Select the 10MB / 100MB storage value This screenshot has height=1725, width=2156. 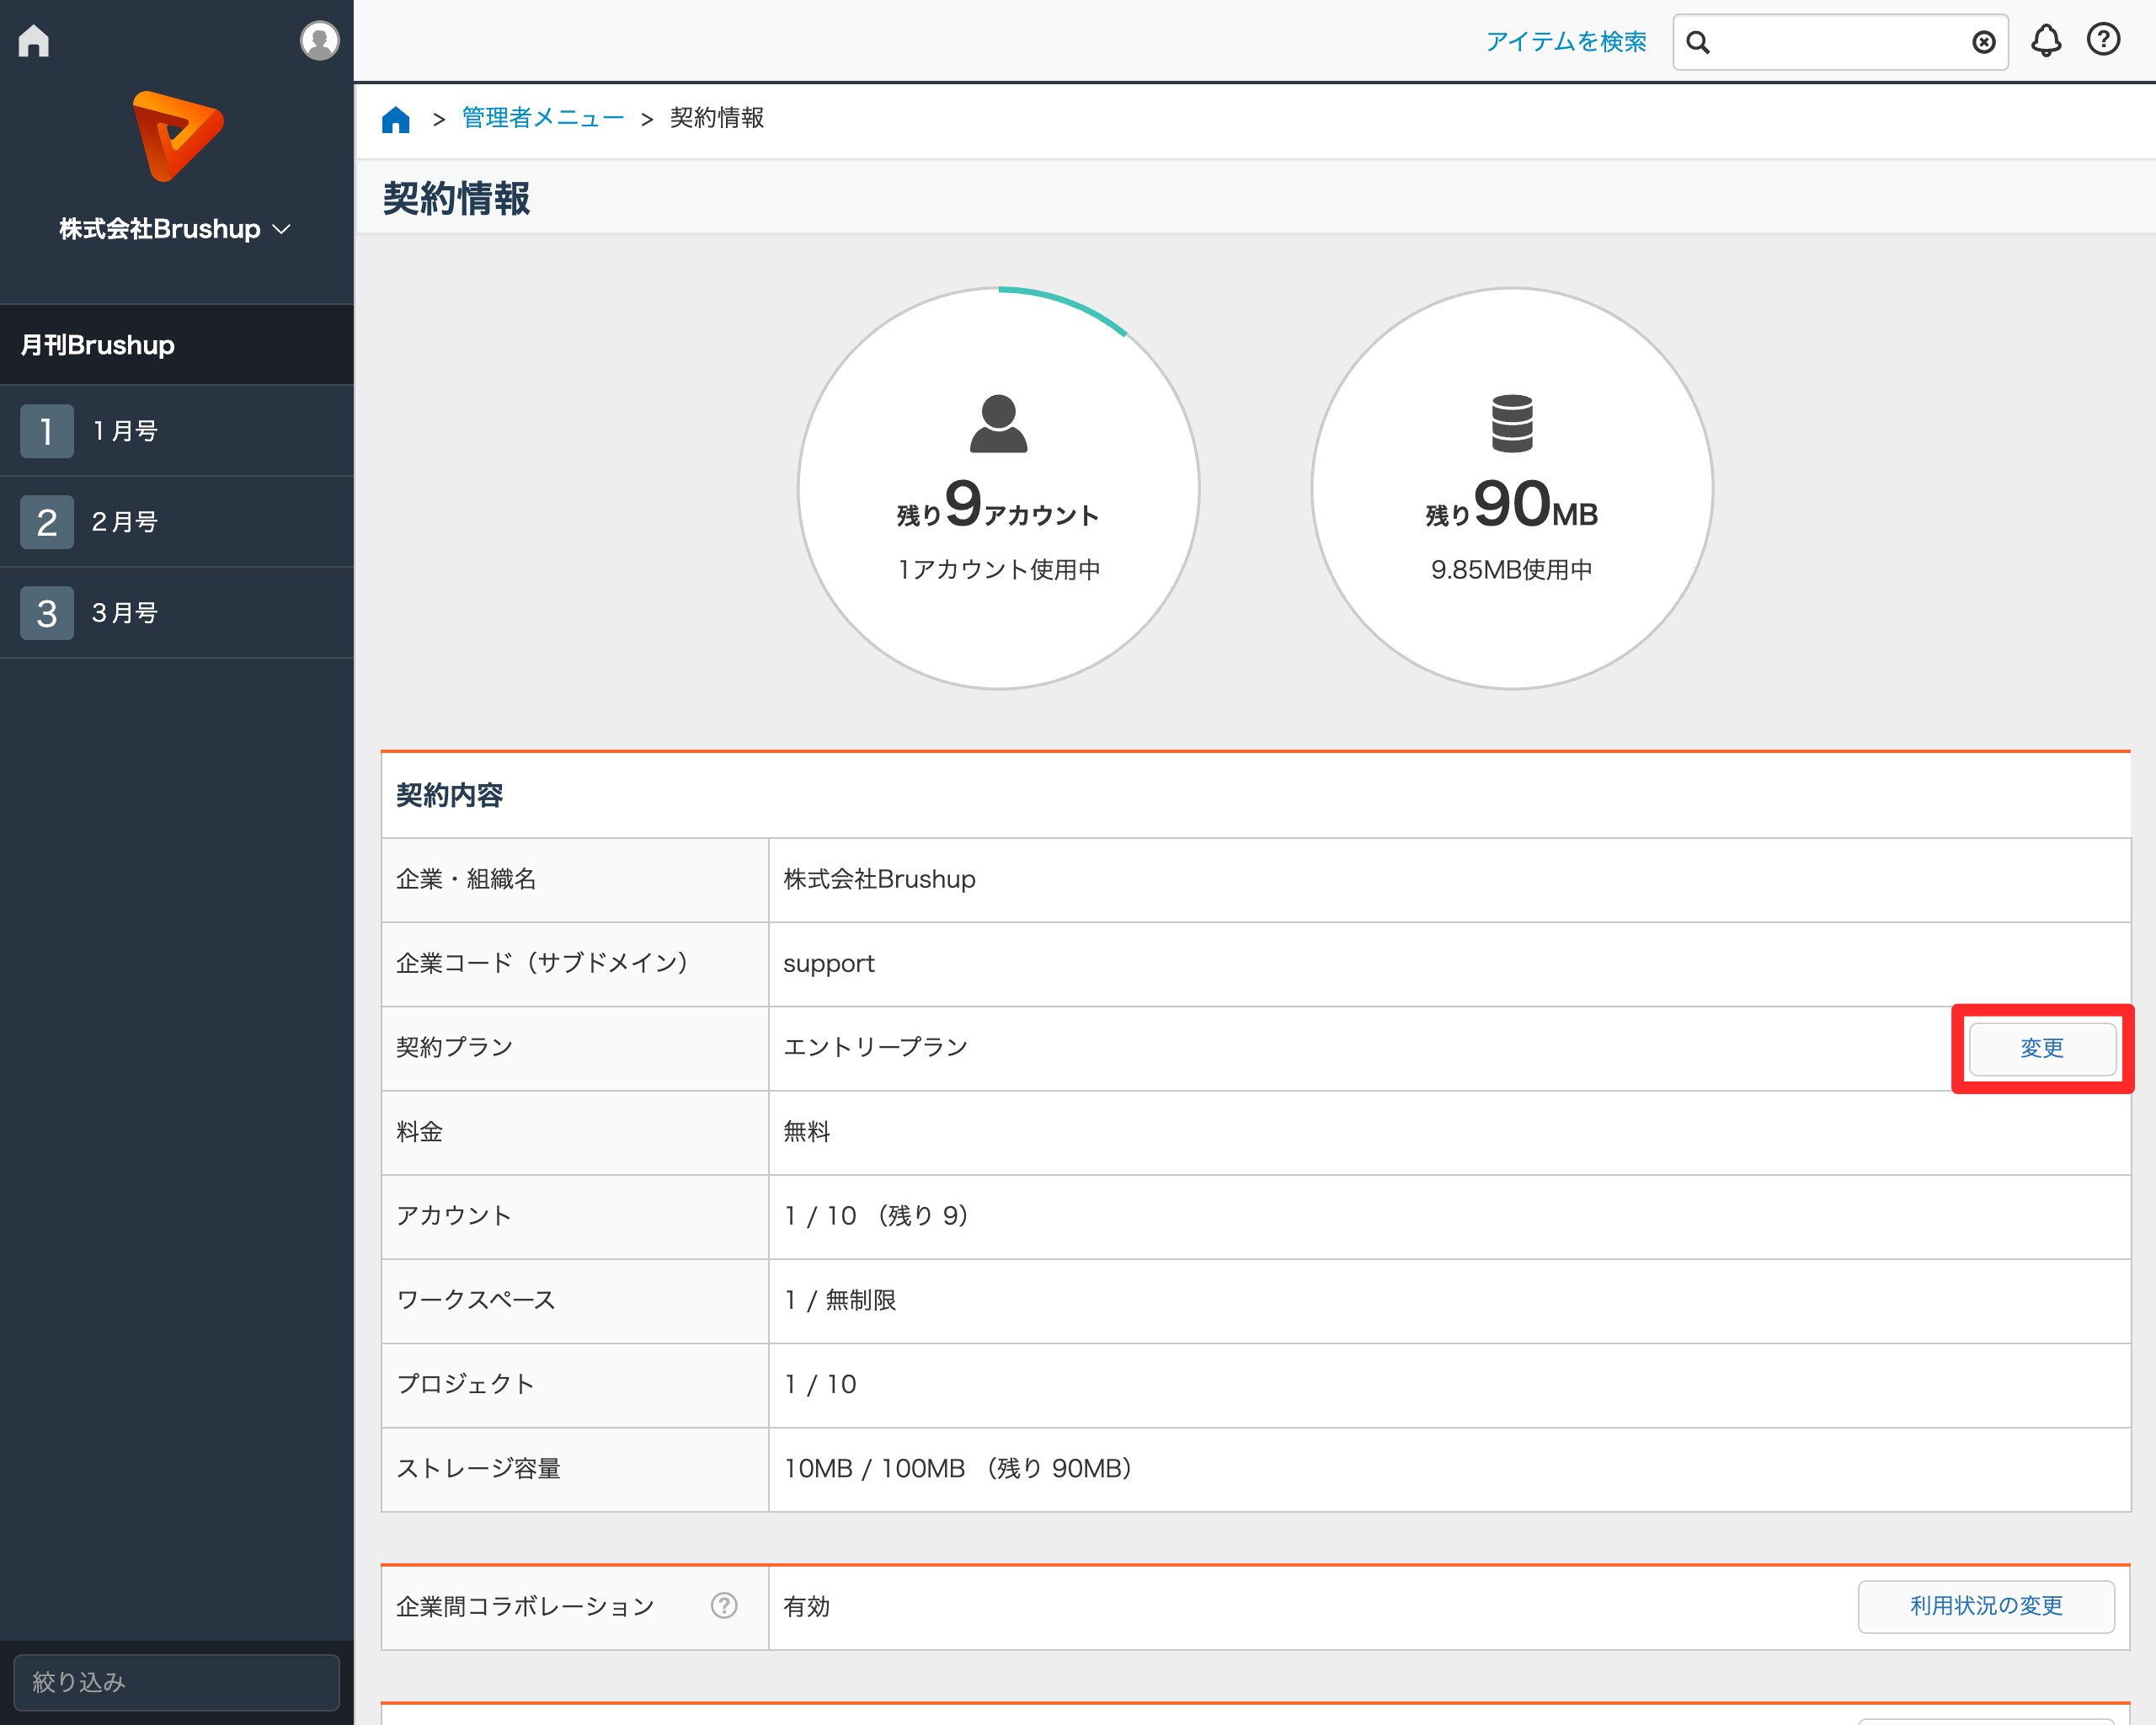tap(958, 1469)
